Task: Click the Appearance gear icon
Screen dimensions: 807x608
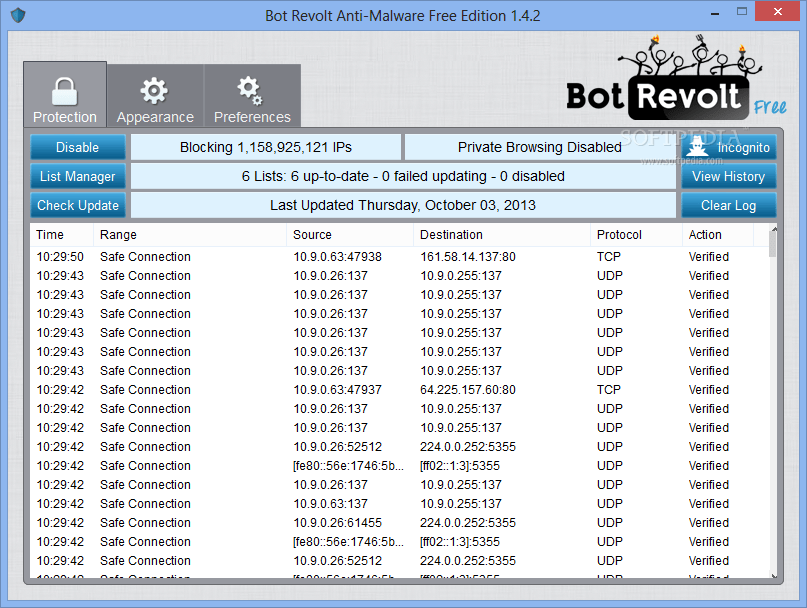Action: [155, 89]
